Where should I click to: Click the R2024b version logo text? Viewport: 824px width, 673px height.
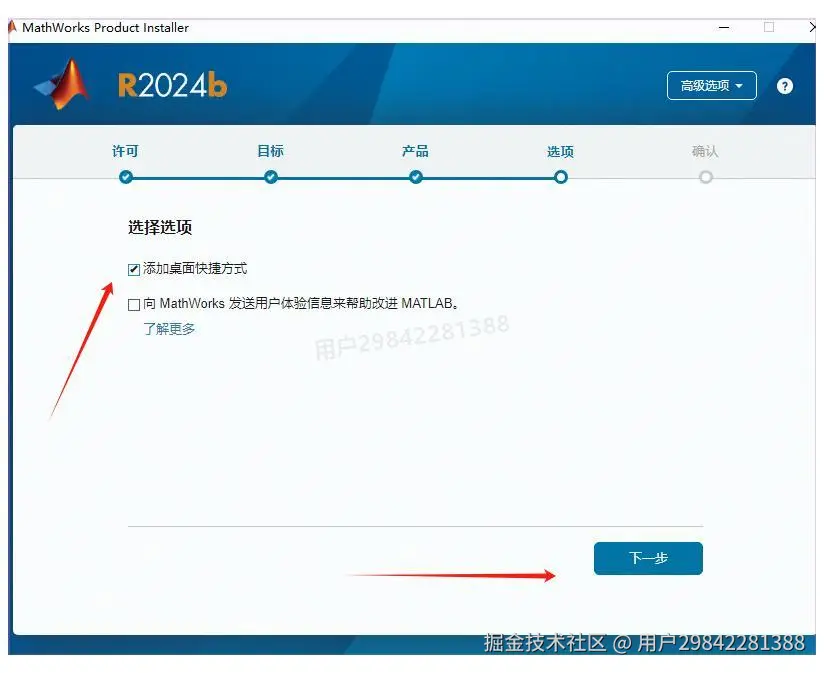click(x=170, y=86)
